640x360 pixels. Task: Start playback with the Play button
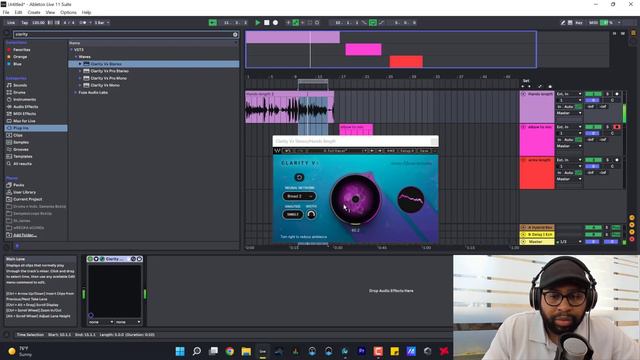point(258,22)
